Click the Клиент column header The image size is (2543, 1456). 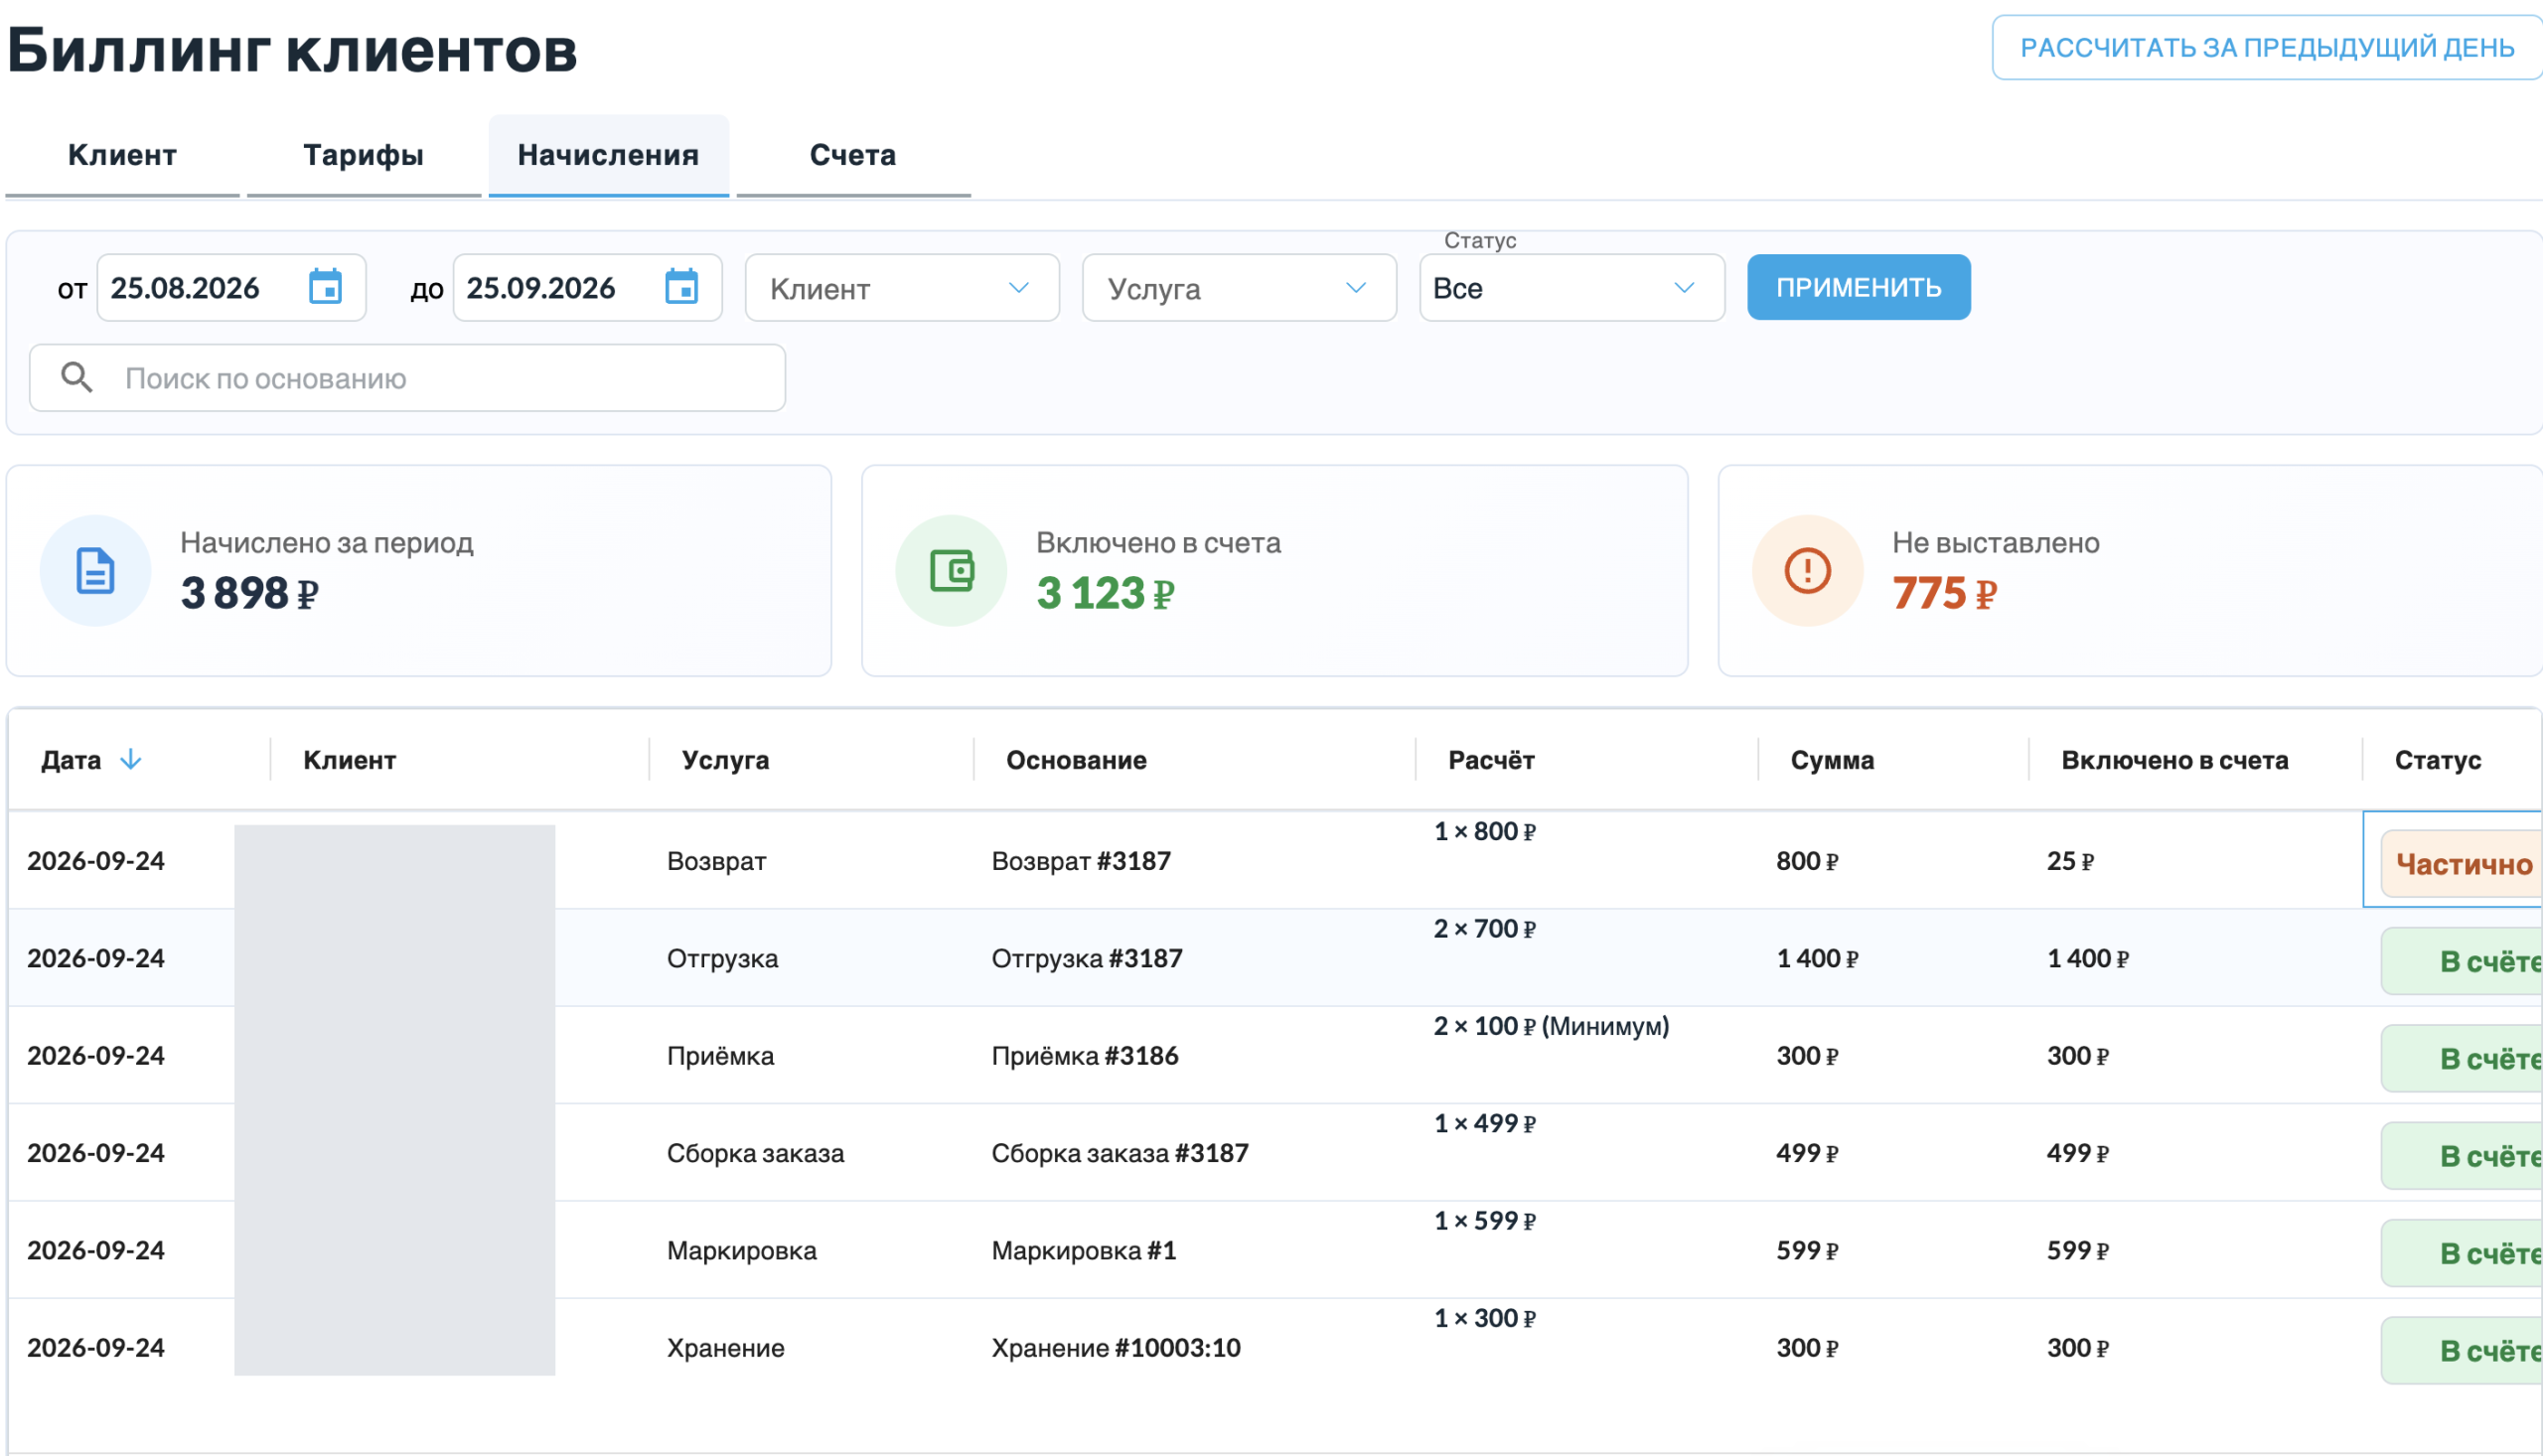(x=350, y=760)
